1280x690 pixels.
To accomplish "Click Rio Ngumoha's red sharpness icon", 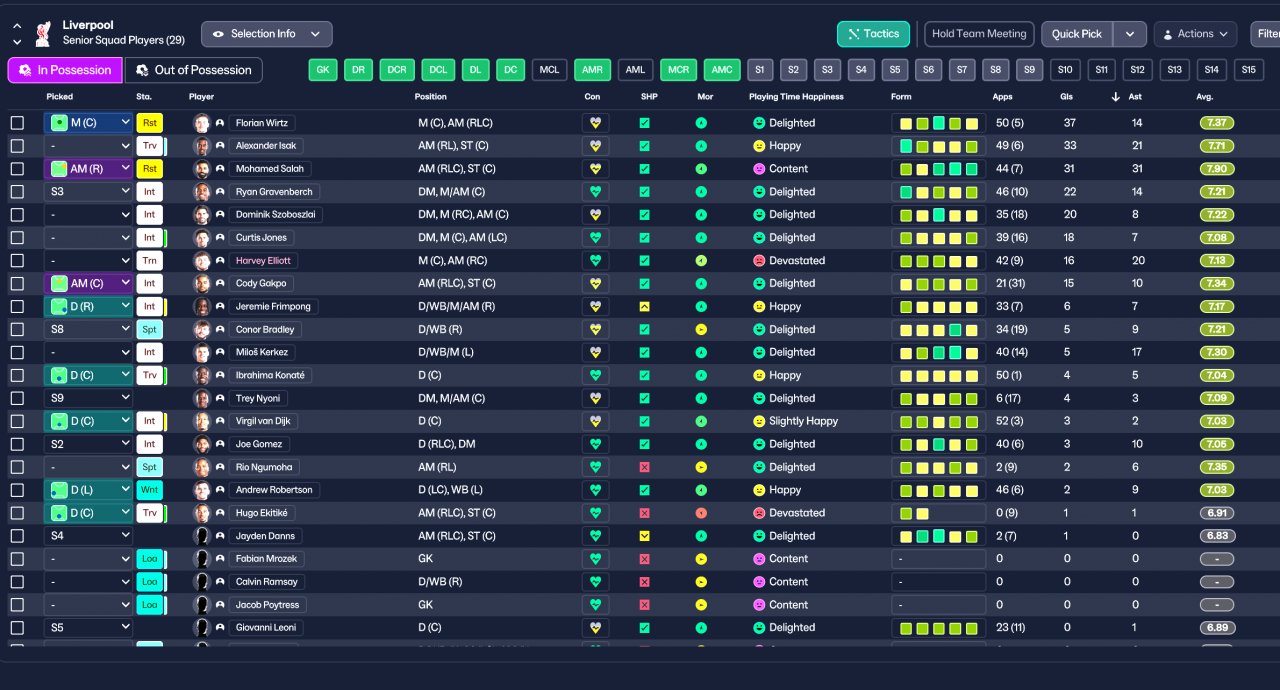I will click(x=644, y=467).
